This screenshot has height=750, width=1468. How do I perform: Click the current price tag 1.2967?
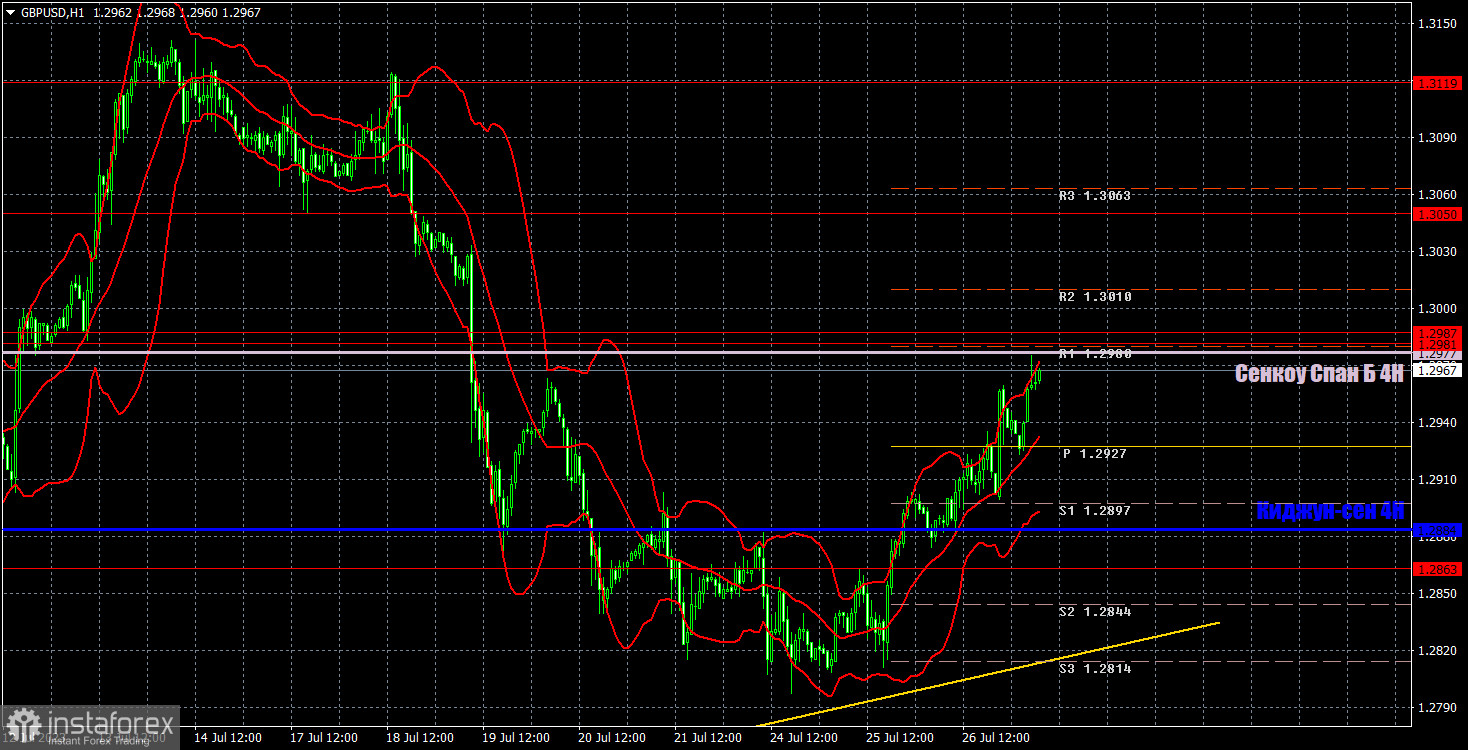tap(1439, 370)
